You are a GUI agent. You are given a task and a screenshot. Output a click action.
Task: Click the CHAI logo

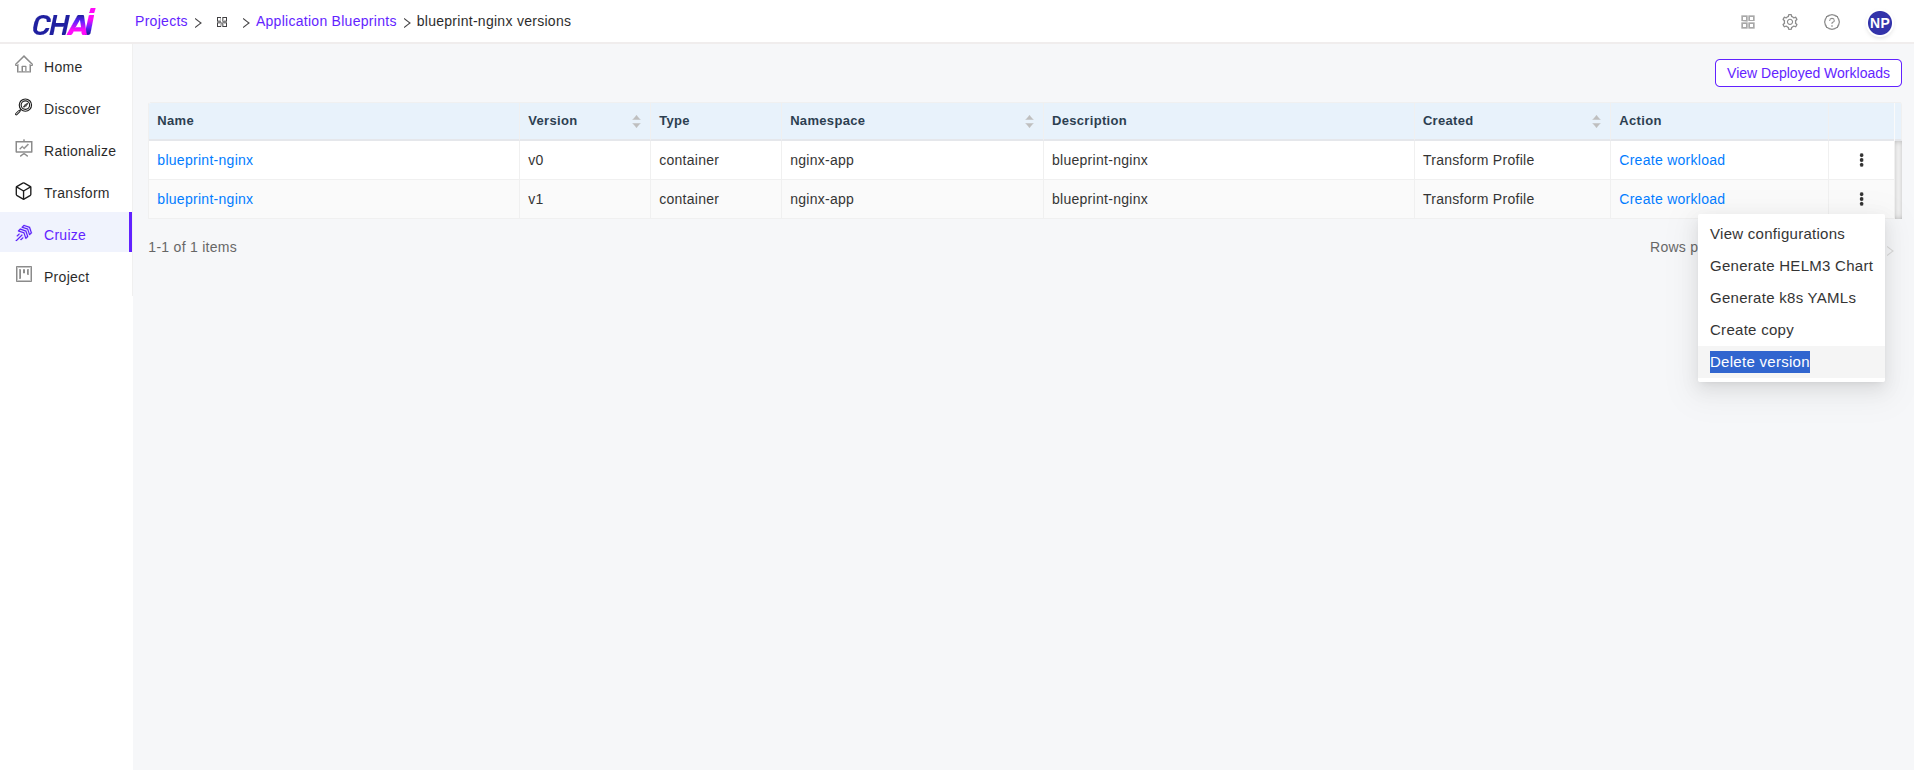coord(64,22)
